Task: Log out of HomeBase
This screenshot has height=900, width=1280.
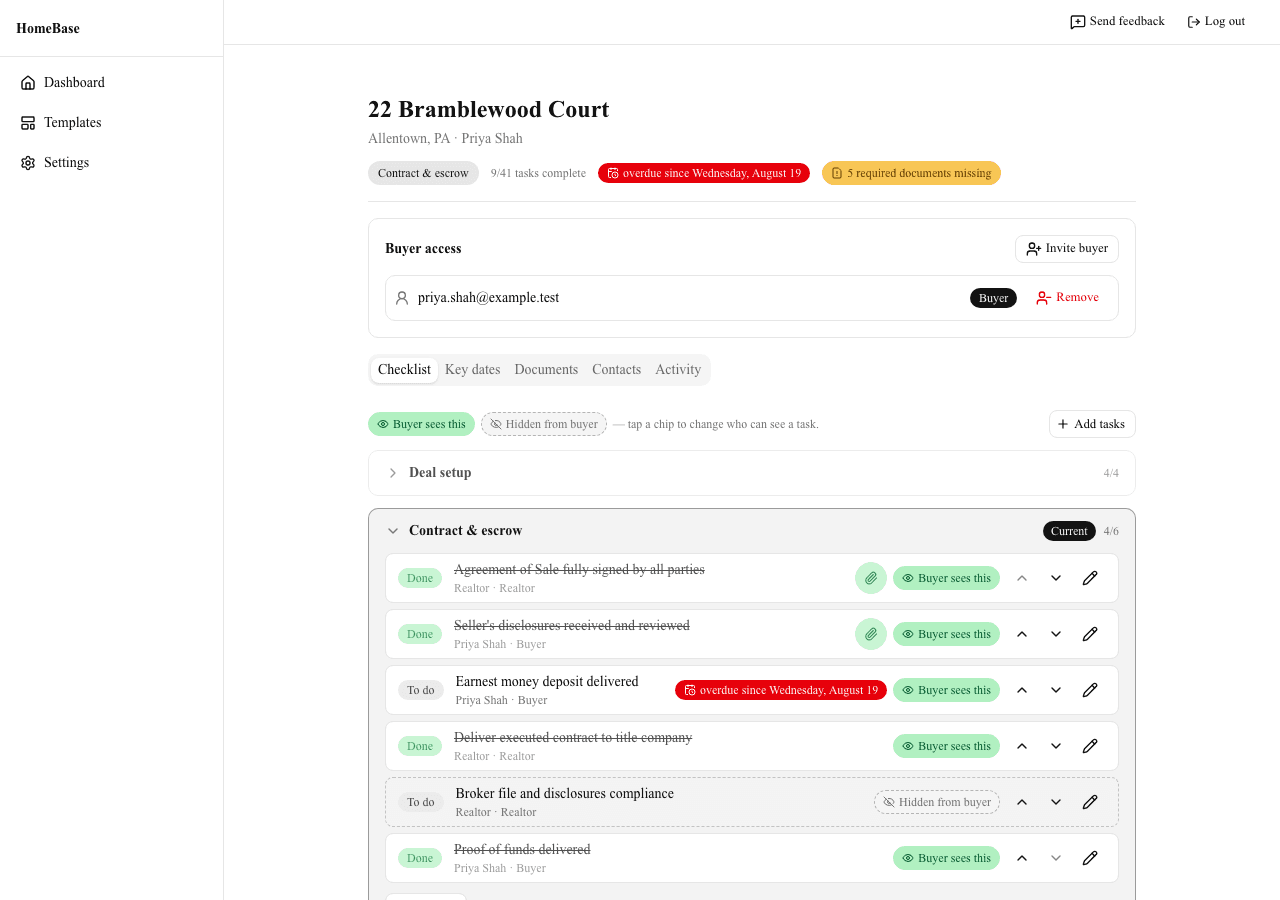Action: coord(1216,22)
